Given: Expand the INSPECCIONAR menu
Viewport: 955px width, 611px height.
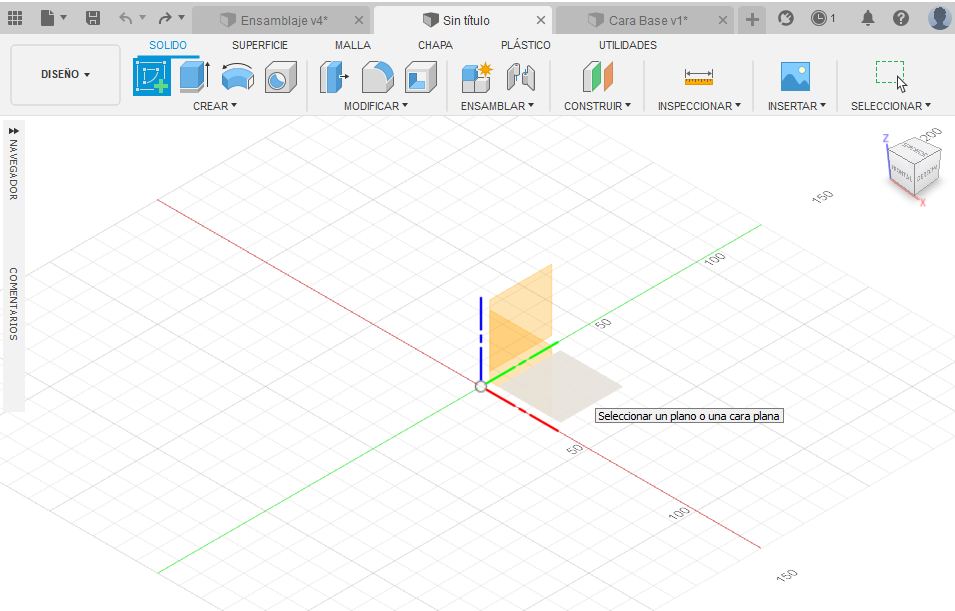Looking at the screenshot, I should click(x=699, y=106).
